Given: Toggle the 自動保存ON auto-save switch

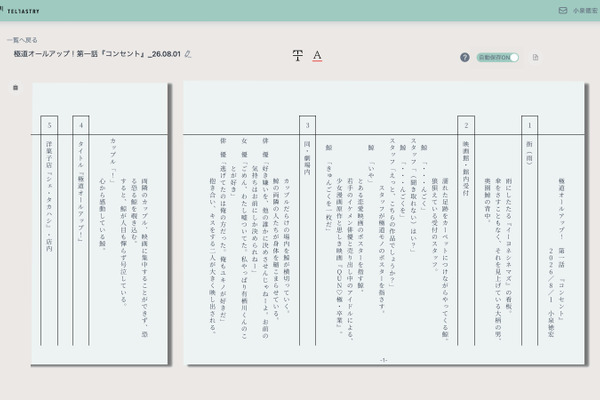Looking at the screenshot, I should coord(497,57).
